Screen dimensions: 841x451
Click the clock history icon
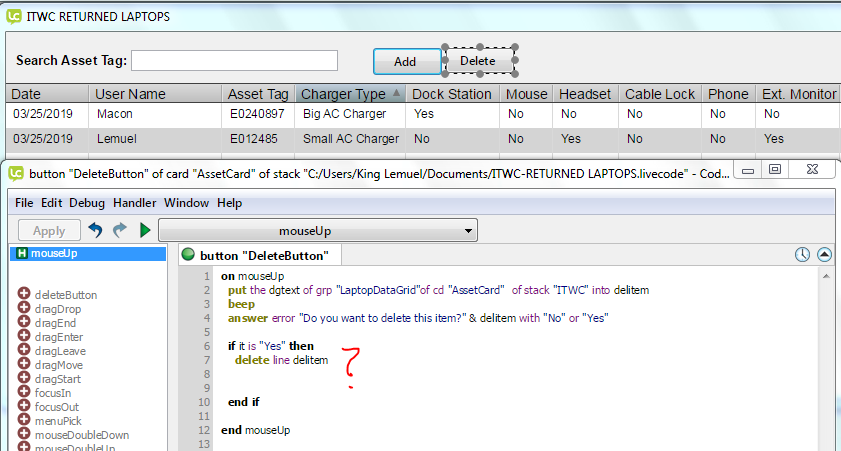click(x=802, y=255)
